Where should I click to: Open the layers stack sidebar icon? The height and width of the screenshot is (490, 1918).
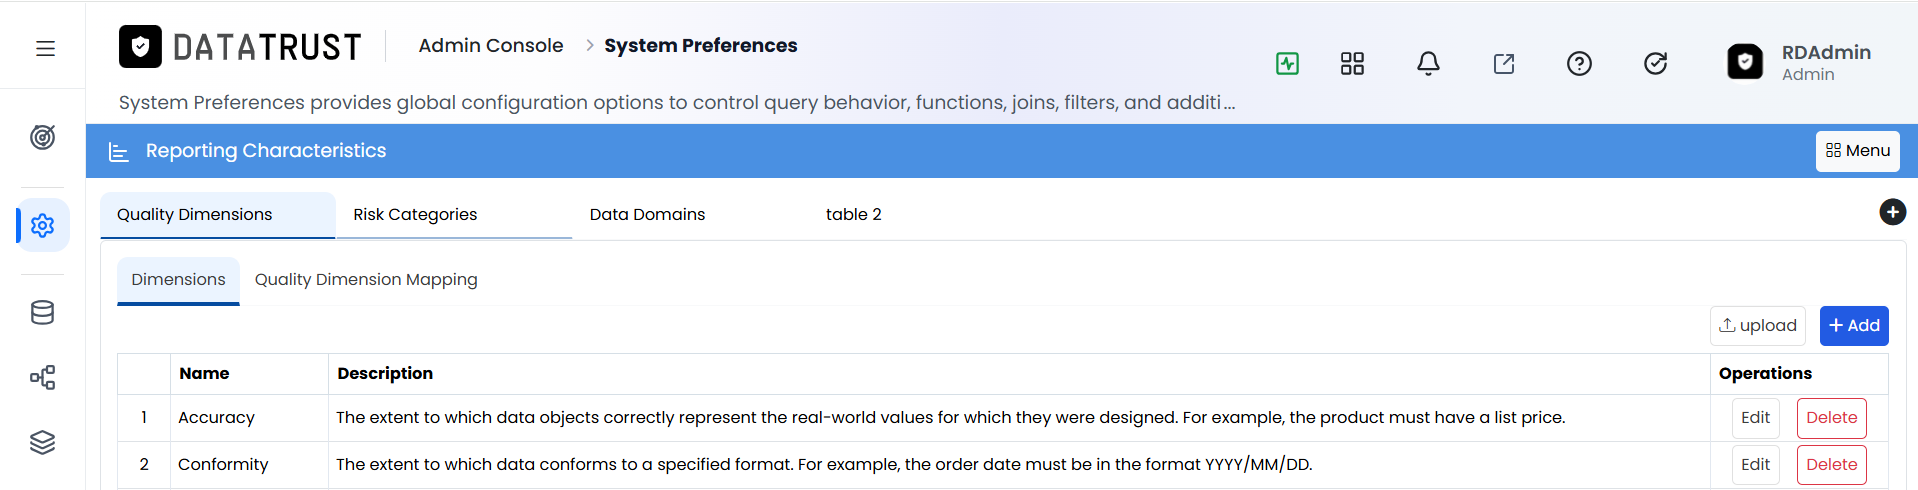[42, 442]
